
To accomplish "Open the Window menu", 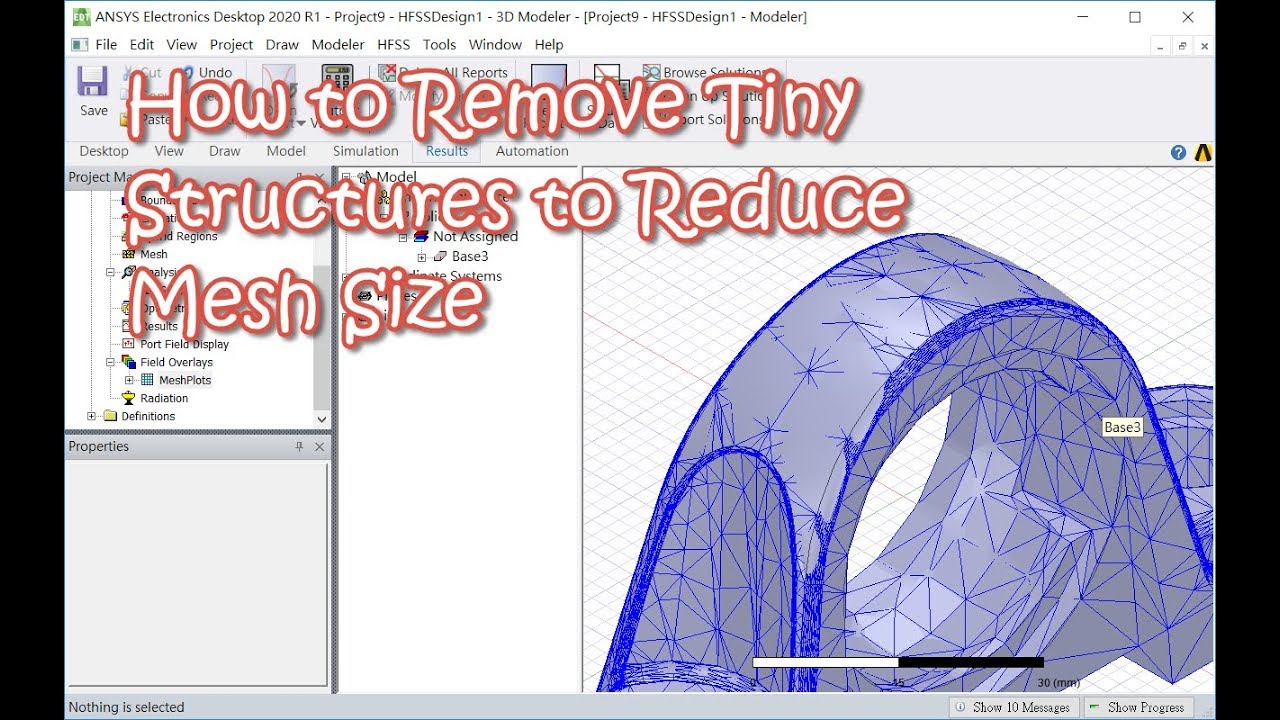I will click(x=495, y=45).
